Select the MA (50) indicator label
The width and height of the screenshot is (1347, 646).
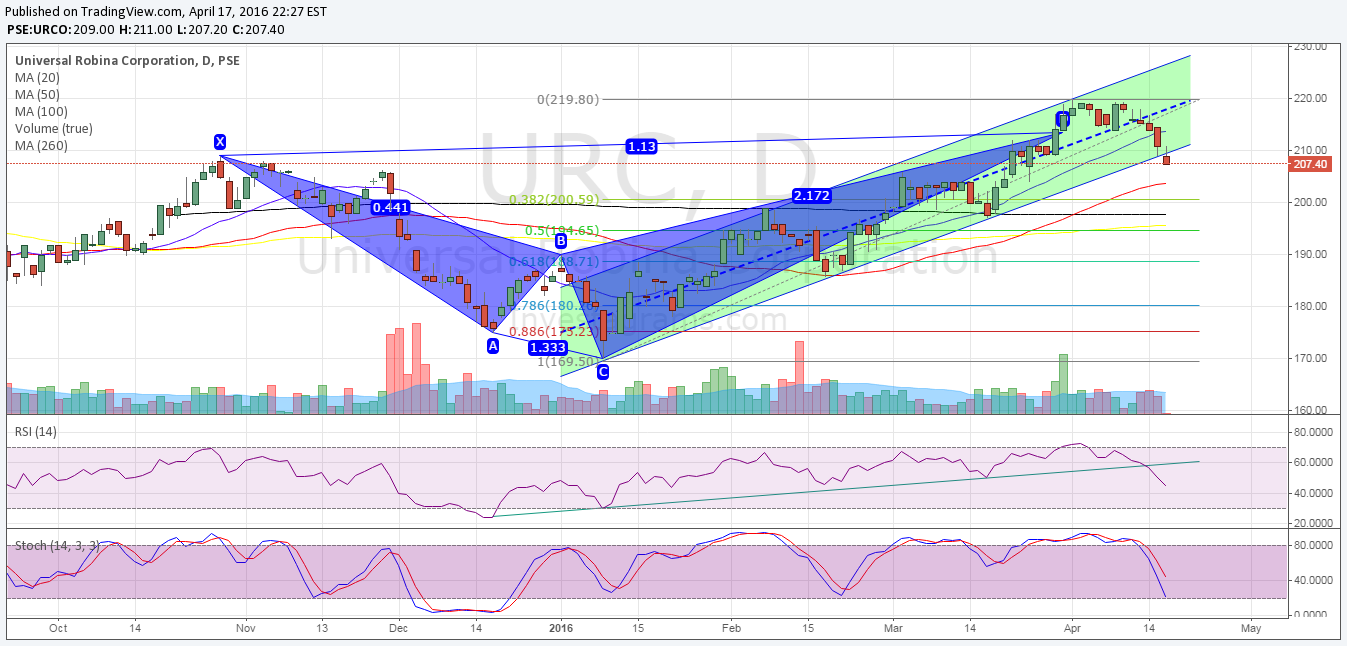click(x=35, y=94)
